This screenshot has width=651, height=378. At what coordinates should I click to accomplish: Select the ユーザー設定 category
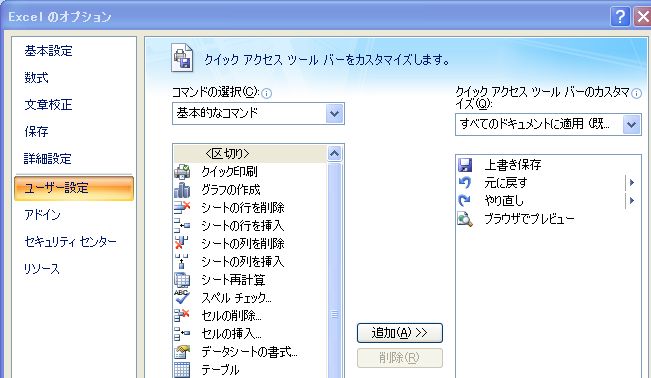(74, 188)
